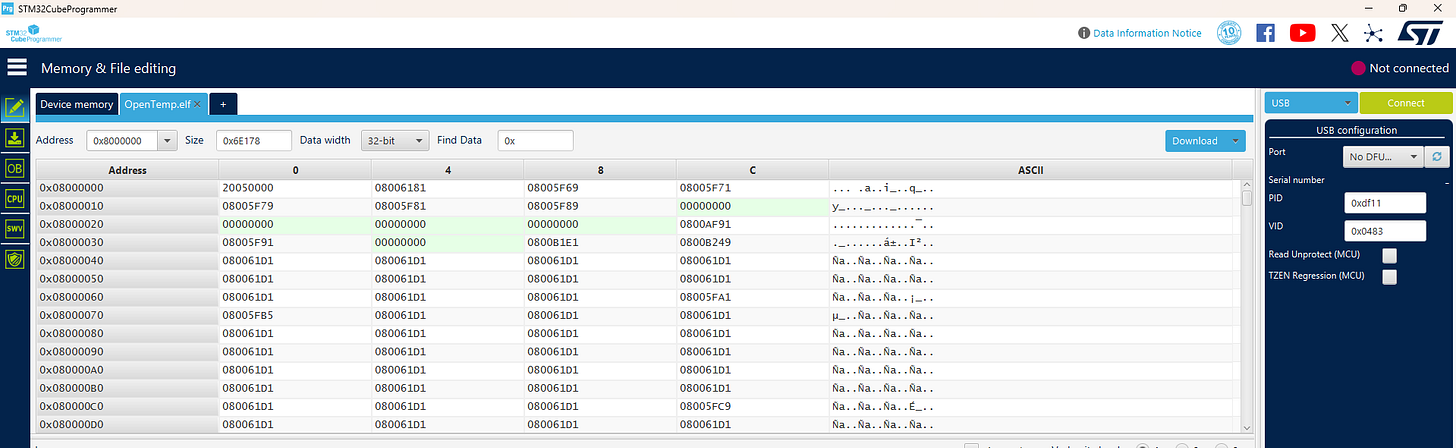
Task: Select cell 0800AF91
Action: click(752, 224)
